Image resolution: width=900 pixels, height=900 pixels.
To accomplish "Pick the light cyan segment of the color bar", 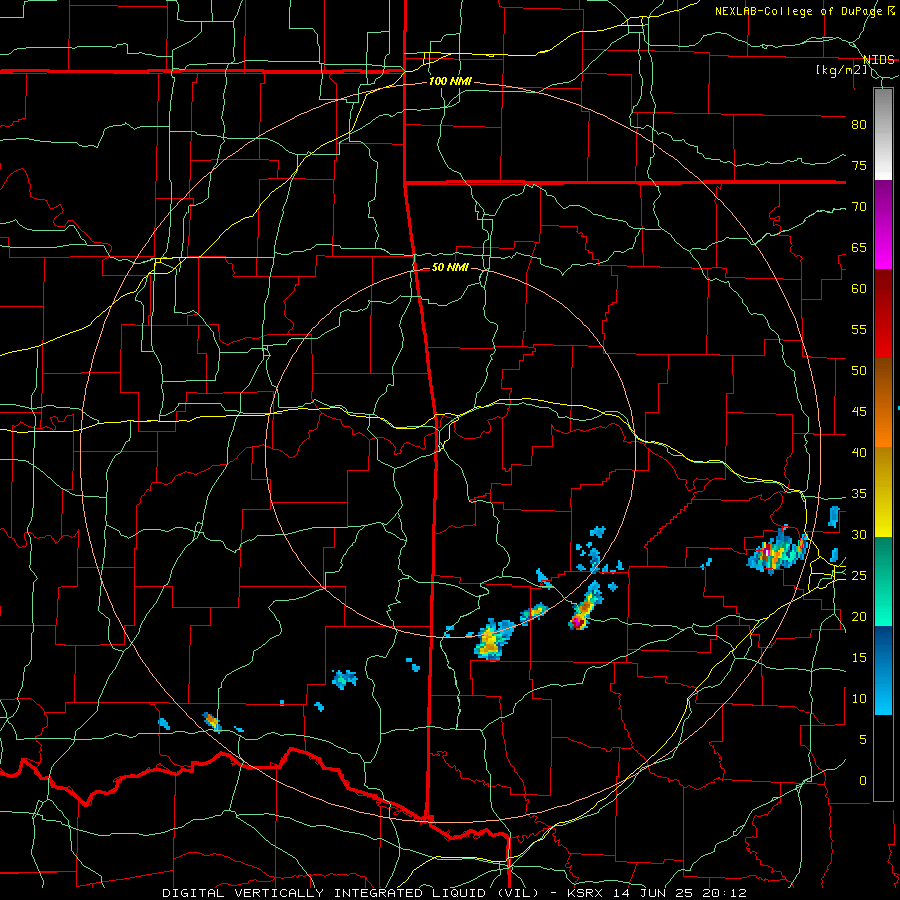I will coord(883,692).
